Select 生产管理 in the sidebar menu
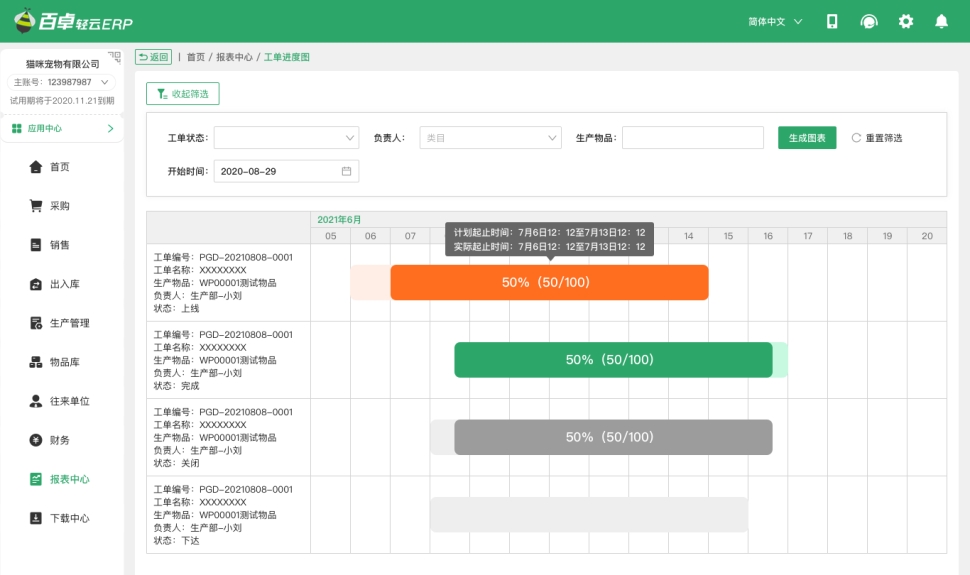This screenshot has height=575, width=970. tap(69, 323)
